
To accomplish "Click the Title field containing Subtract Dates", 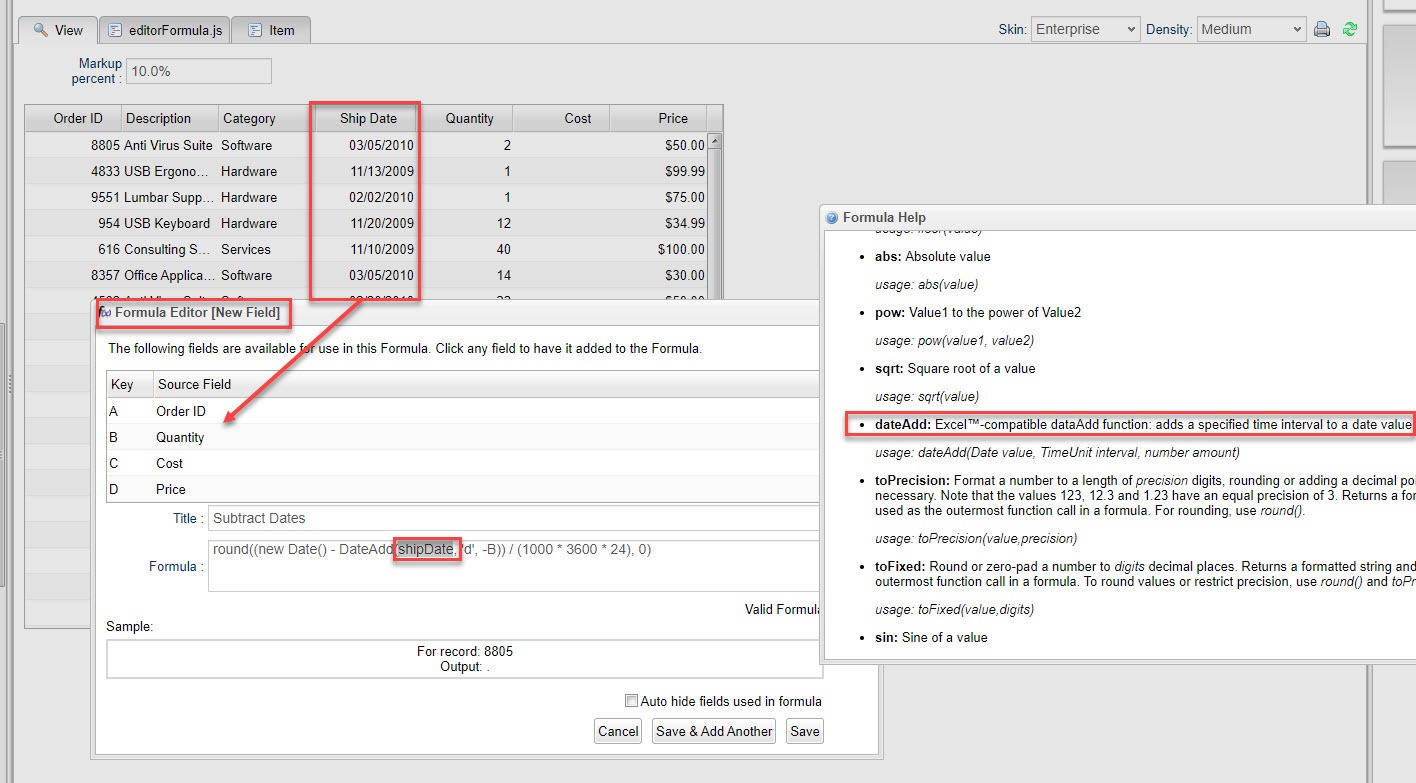I will [514, 518].
